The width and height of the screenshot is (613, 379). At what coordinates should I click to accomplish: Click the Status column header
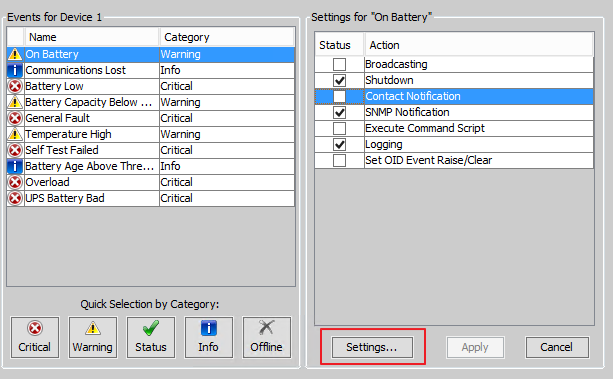[x=339, y=45]
